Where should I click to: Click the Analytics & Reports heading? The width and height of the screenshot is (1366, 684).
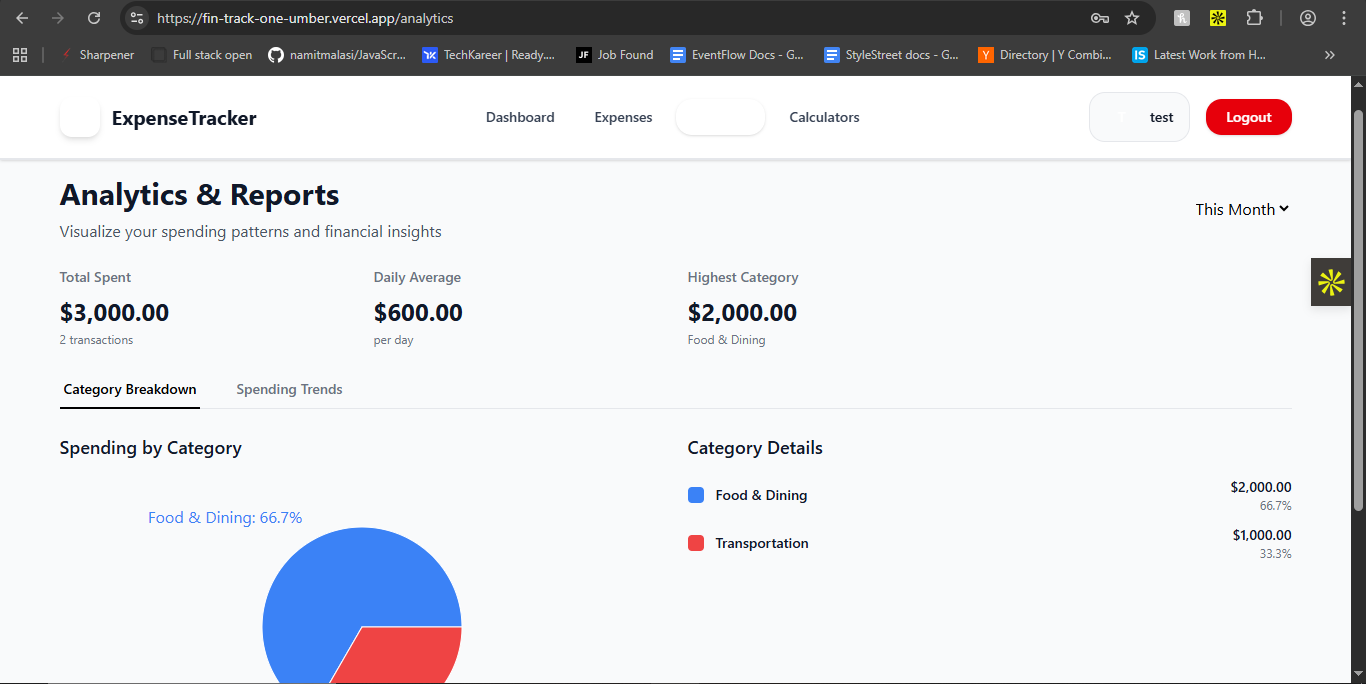tap(199, 194)
